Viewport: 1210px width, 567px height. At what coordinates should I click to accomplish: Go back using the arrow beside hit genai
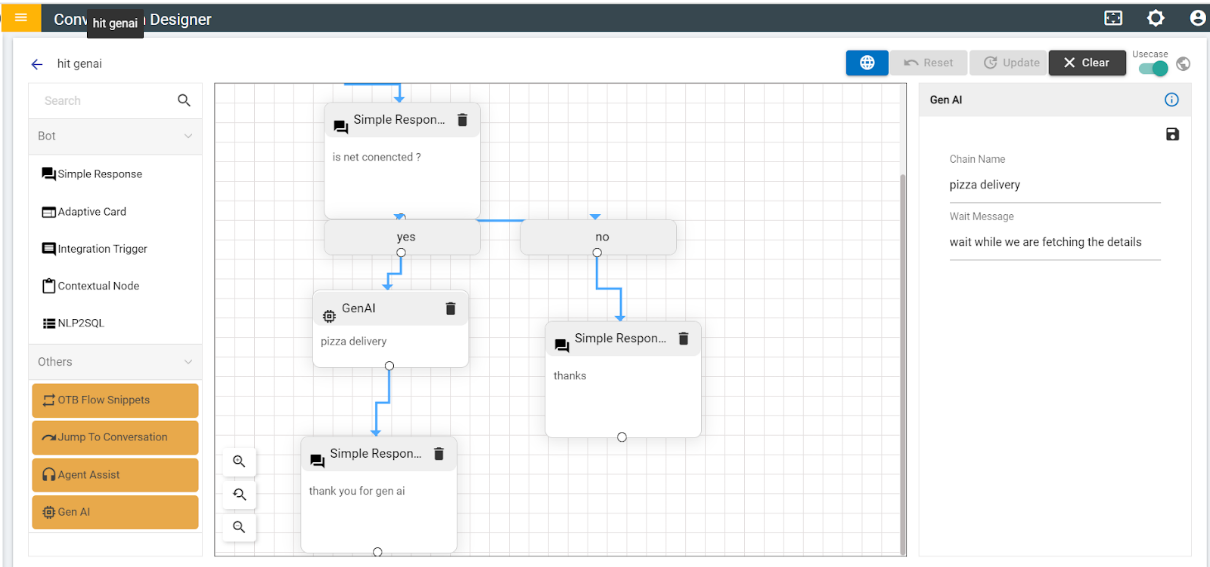pyautogui.click(x=37, y=64)
